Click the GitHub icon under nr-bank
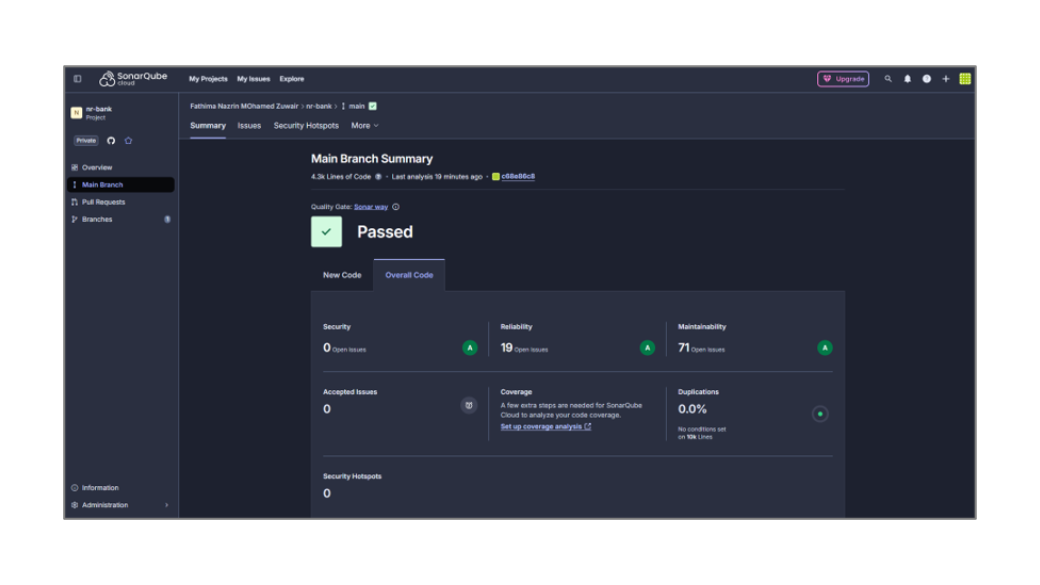The image size is (1040, 585). coord(111,141)
